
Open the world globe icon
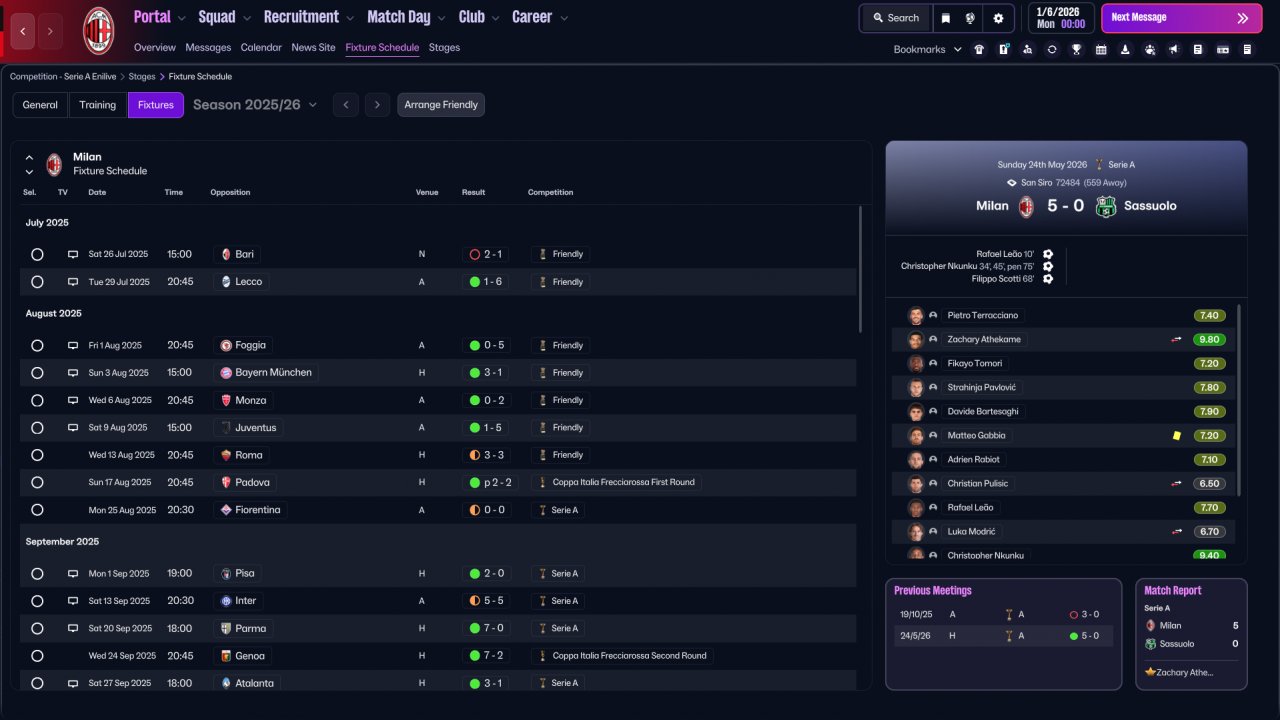coord(970,18)
